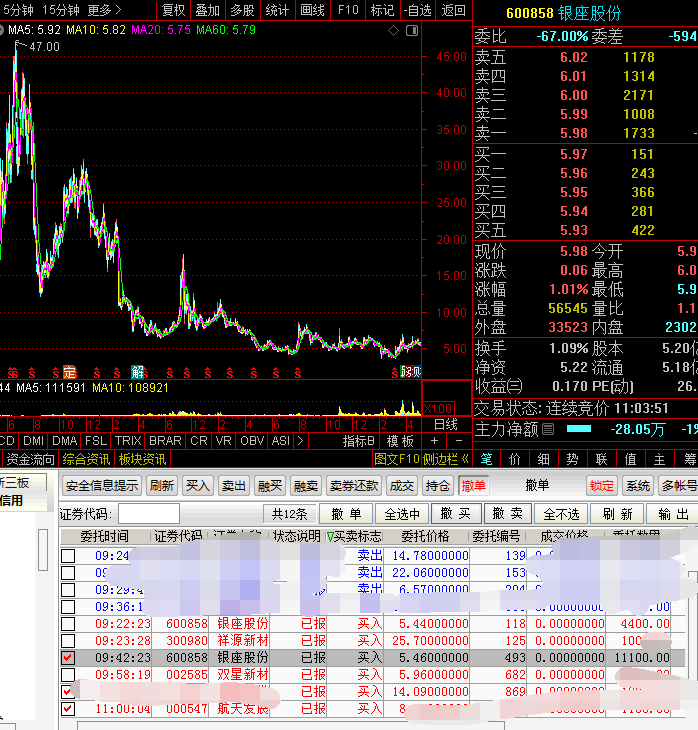The width and height of the screenshot is (698, 730).
Task: Click the left panel vertical scrollbar
Action: [x=43, y=549]
